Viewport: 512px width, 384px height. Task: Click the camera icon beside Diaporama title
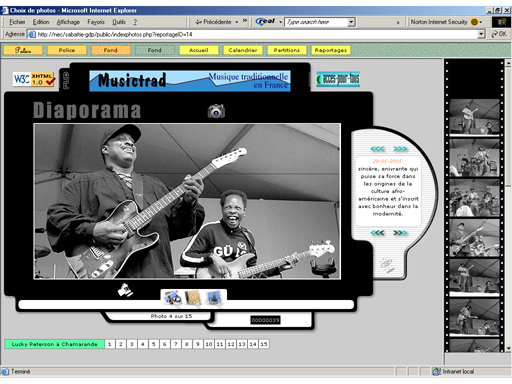tap(216, 111)
